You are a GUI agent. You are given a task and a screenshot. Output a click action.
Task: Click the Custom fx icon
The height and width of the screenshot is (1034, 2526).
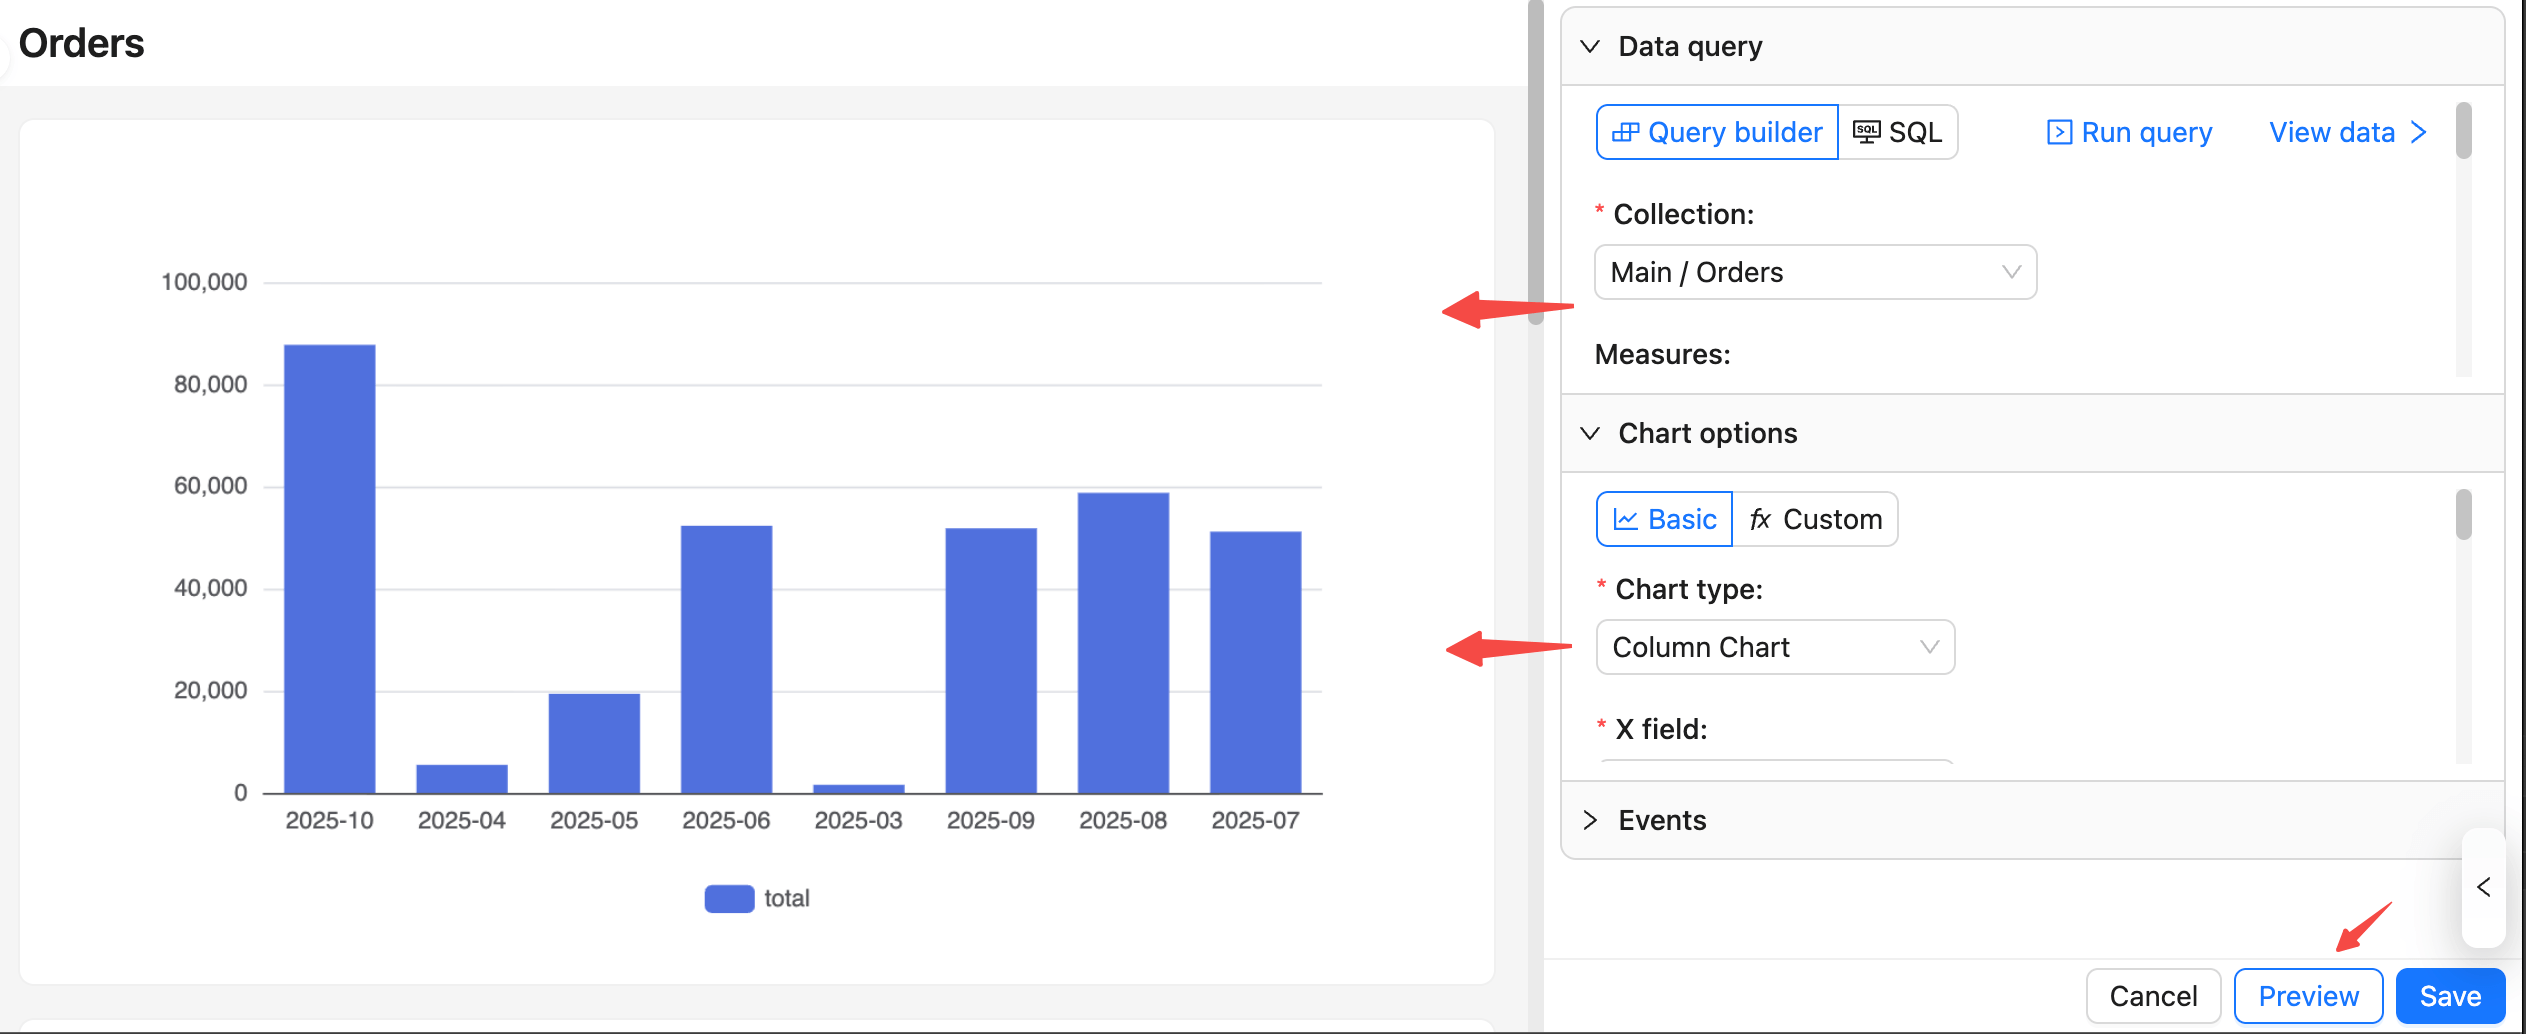point(1760,519)
